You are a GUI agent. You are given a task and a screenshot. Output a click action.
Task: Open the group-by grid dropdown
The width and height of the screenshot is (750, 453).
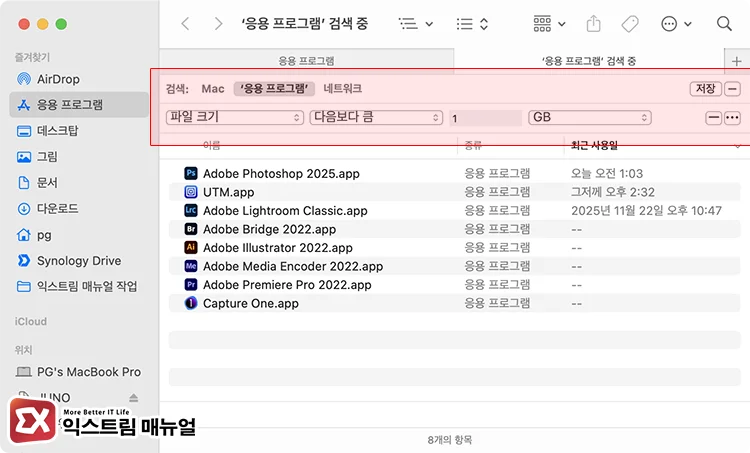pos(549,23)
